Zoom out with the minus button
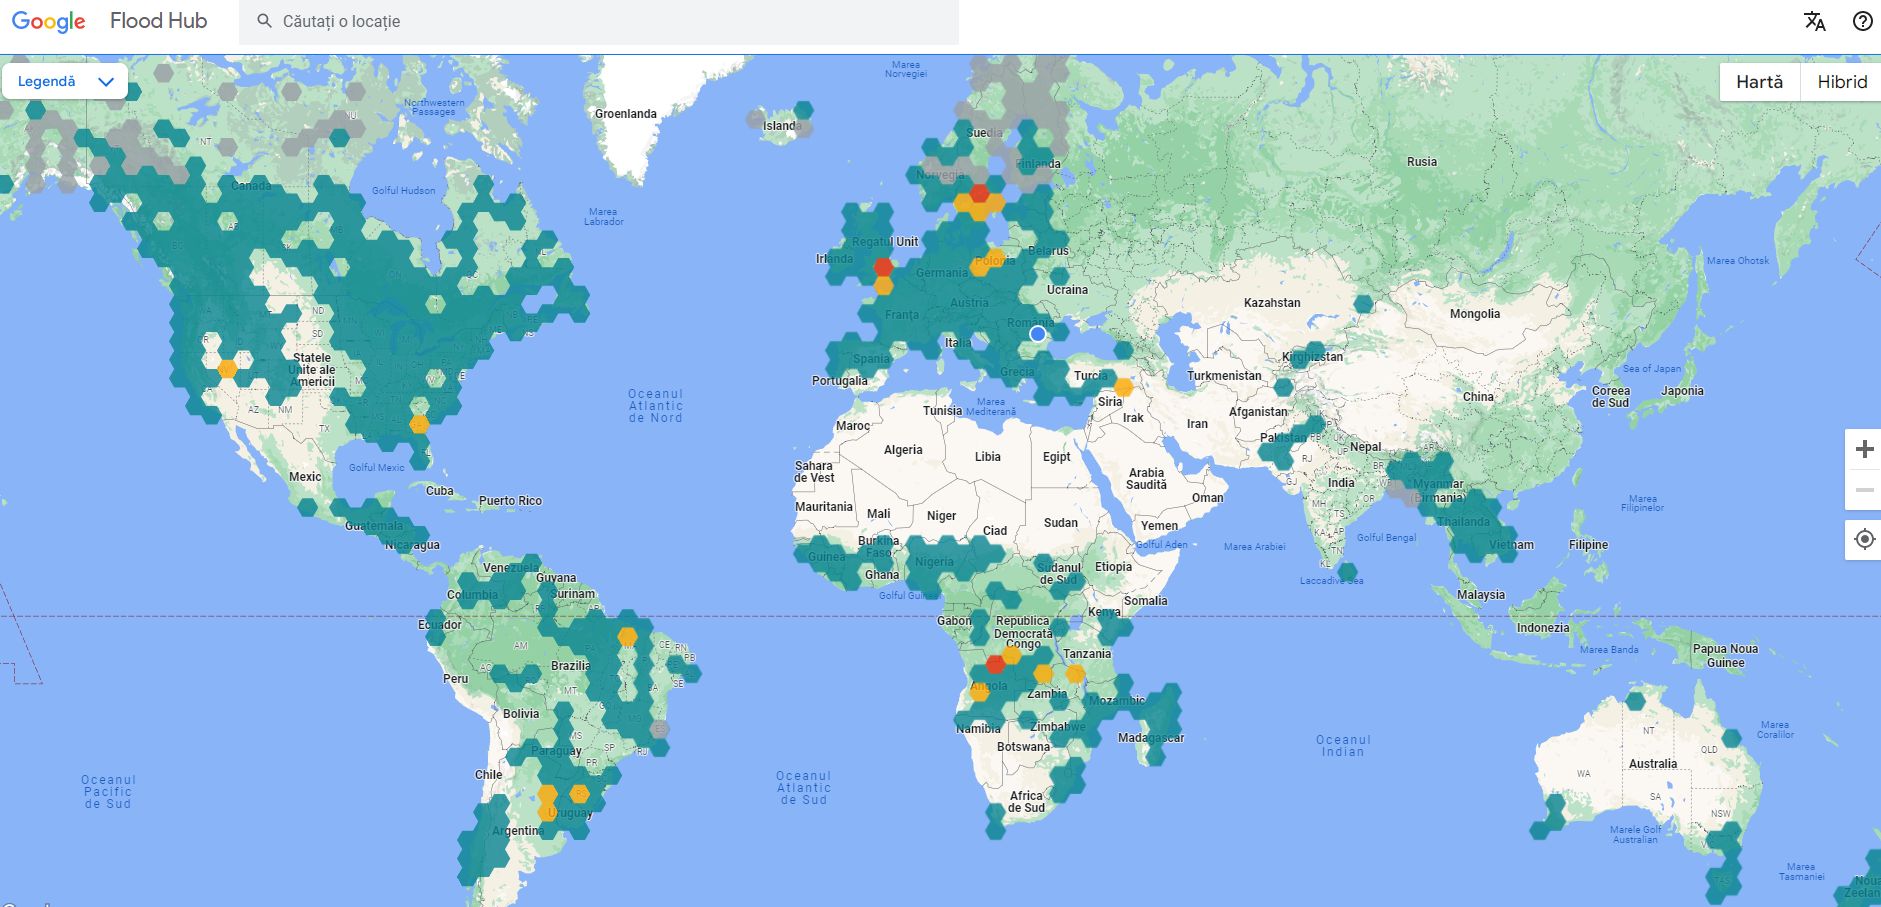 coord(1864,490)
